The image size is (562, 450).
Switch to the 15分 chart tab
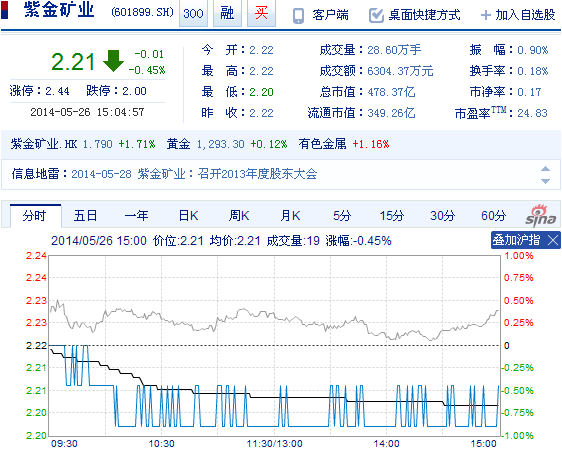point(392,216)
